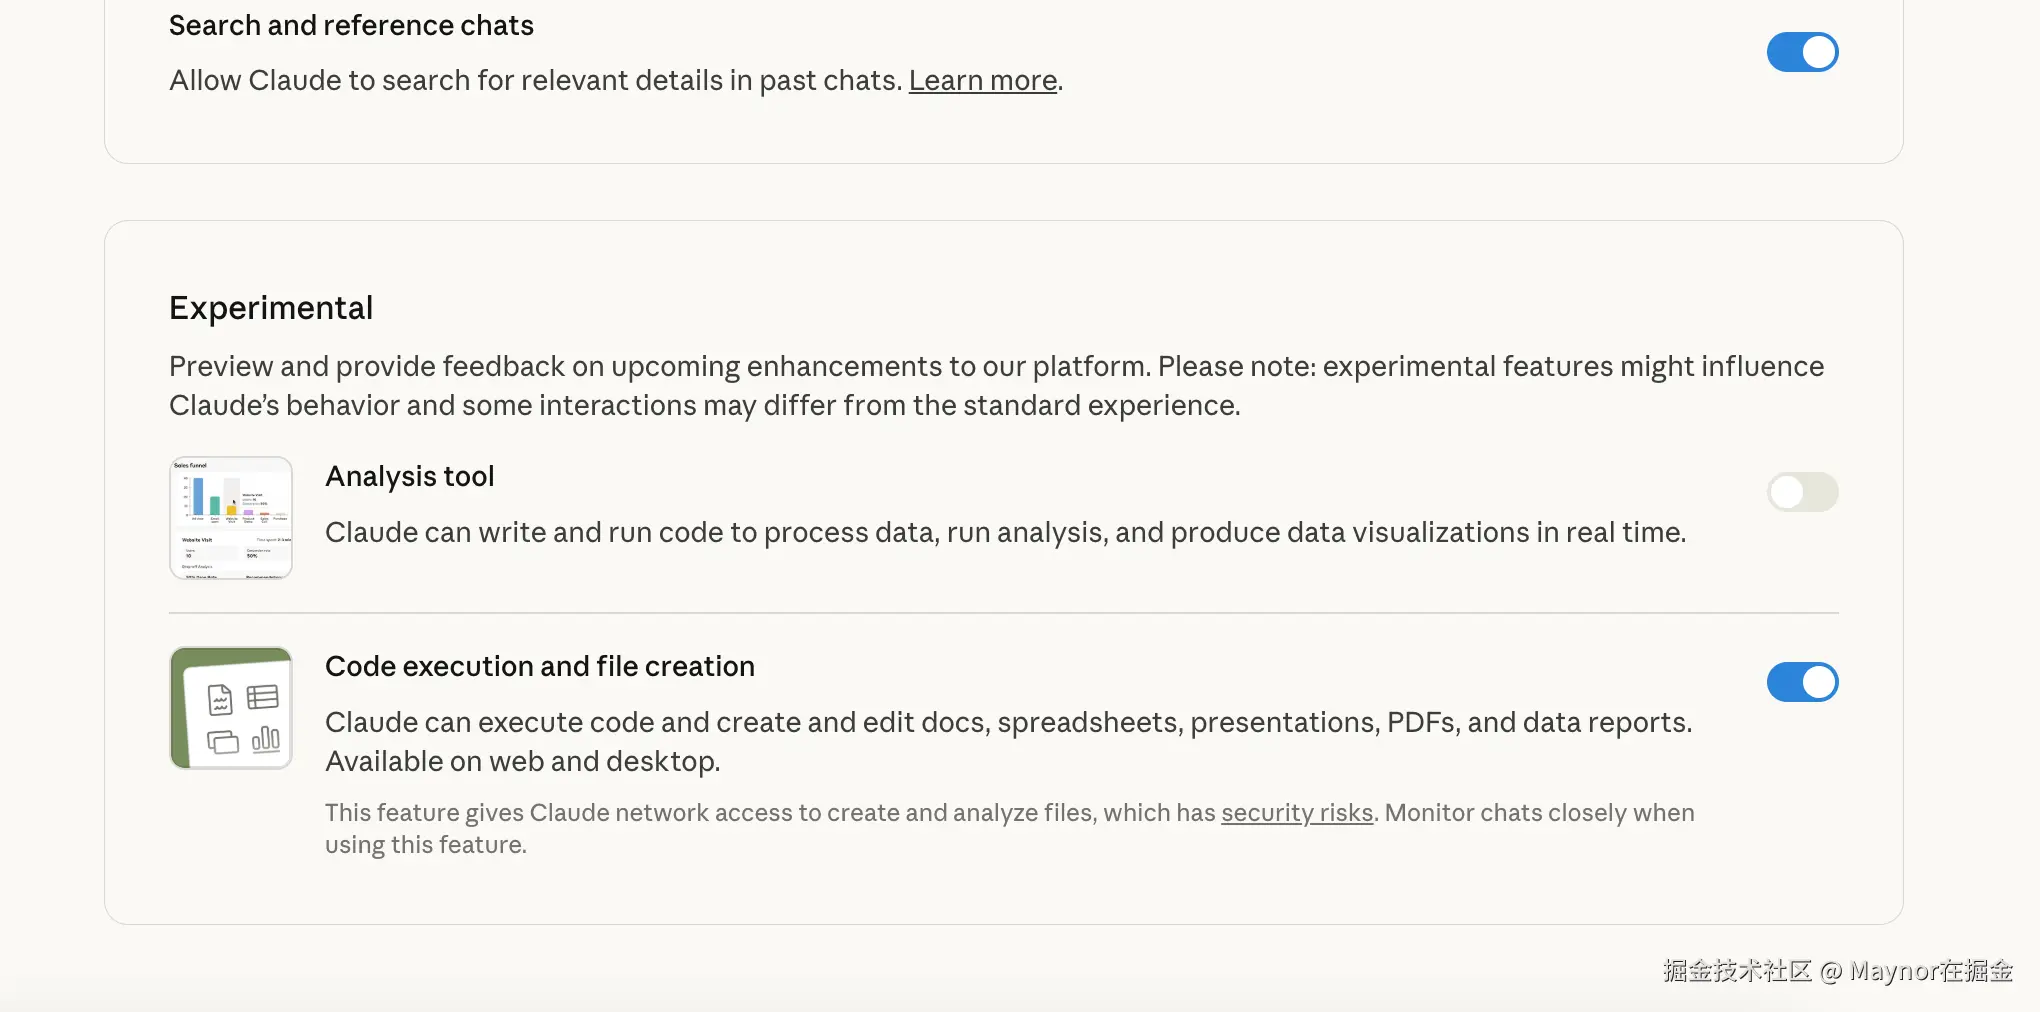The height and width of the screenshot is (1012, 2040).
Task: Click the 'This feature gives Claude network access' note
Action: pyautogui.click(x=1009, y=828)
